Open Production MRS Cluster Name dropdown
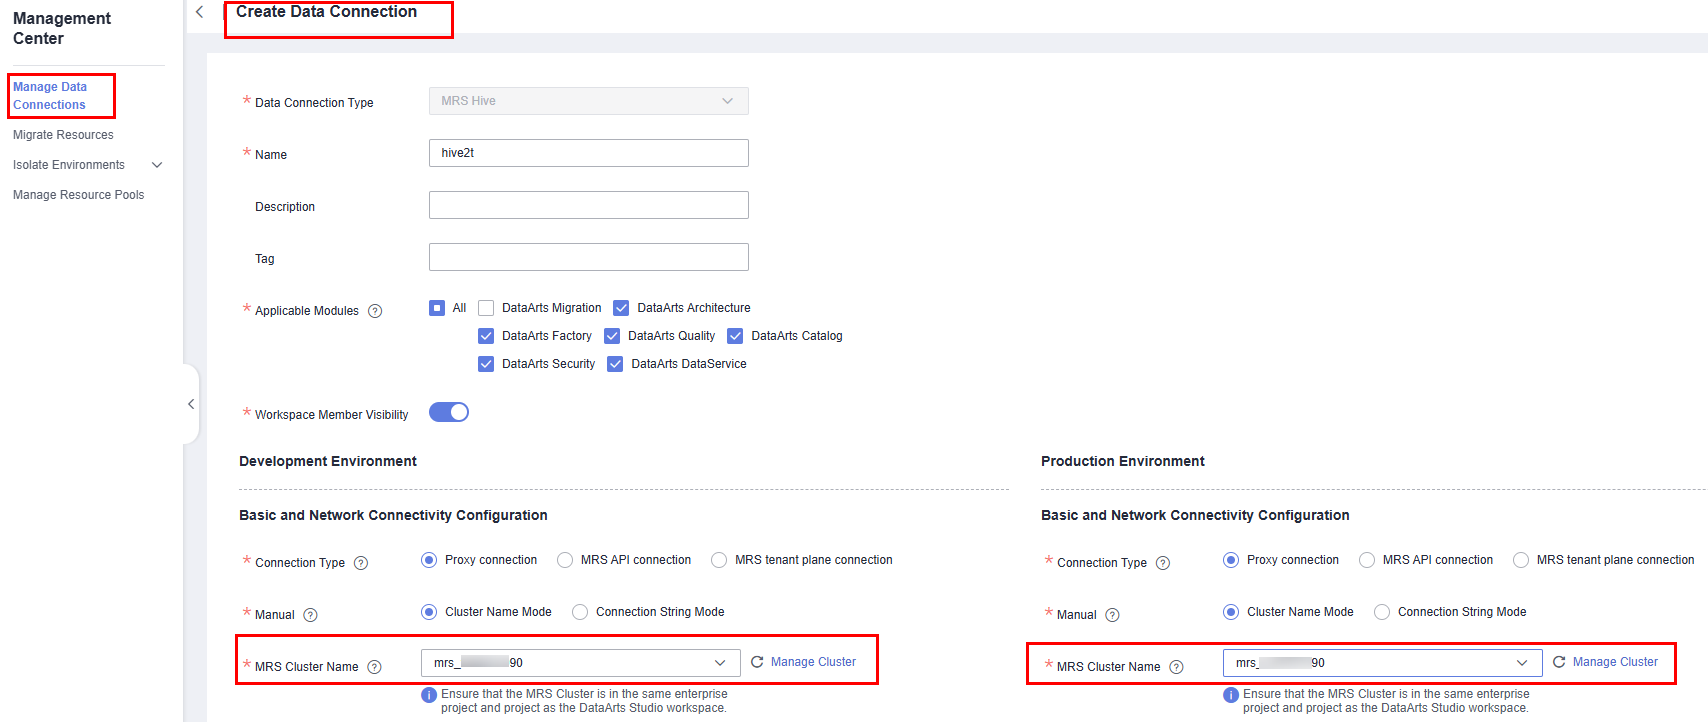 click(x=1383, y=663)
